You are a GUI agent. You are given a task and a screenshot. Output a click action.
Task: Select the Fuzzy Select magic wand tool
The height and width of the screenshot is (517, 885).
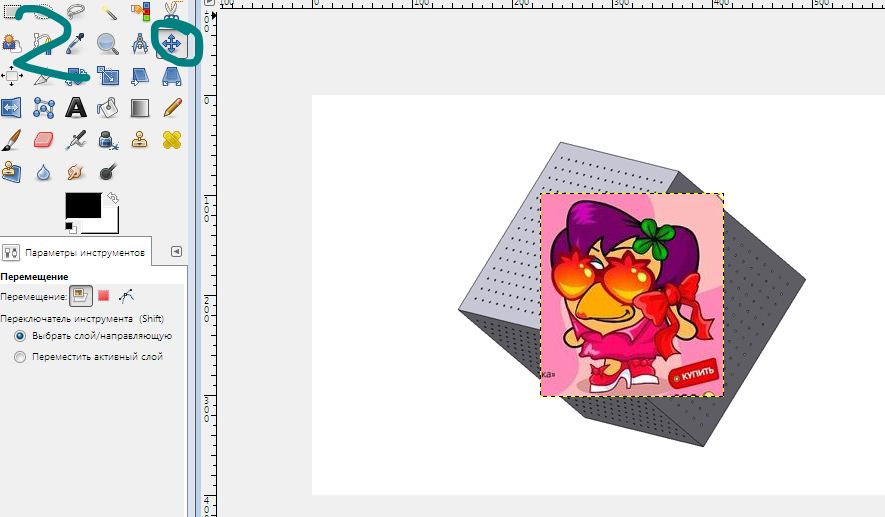pyautogui.click(x=107, y=10)
